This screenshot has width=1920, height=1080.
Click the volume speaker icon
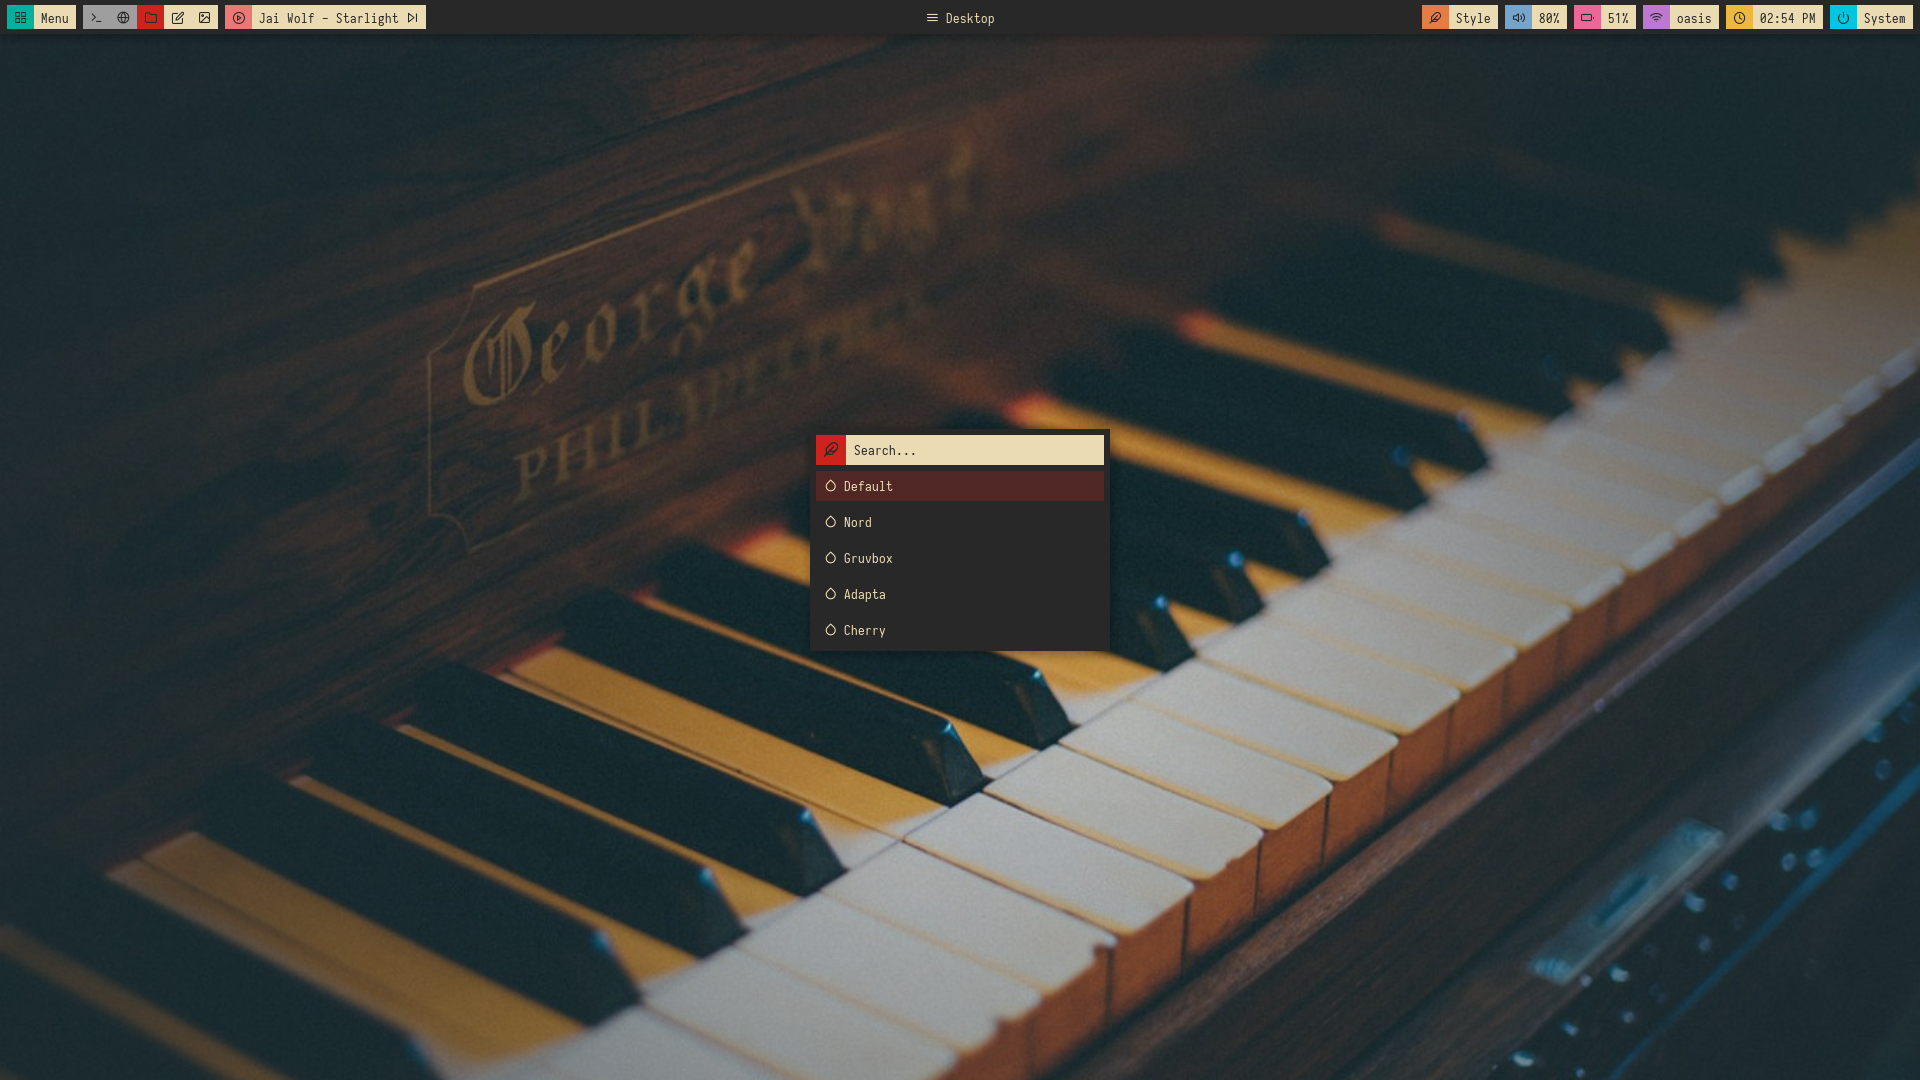(1518, 18)
